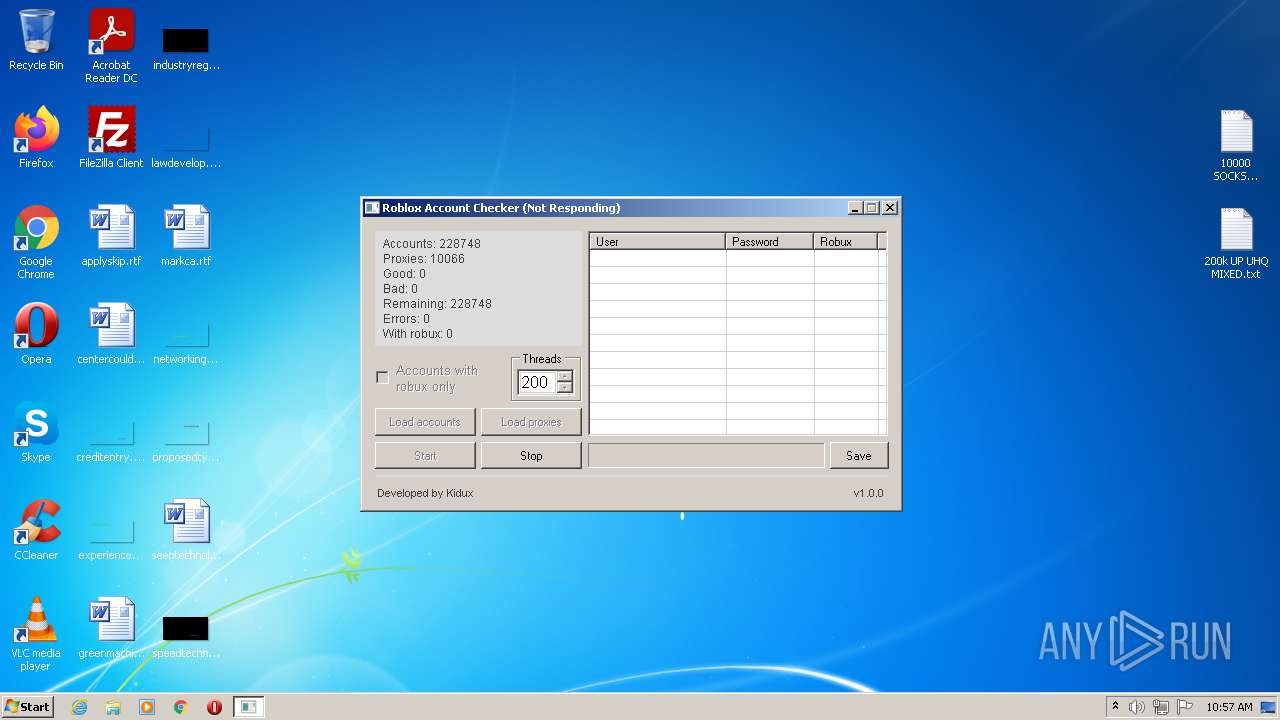
Task: Launch Acrobat Reader DC shortcut
Action: 111,46
